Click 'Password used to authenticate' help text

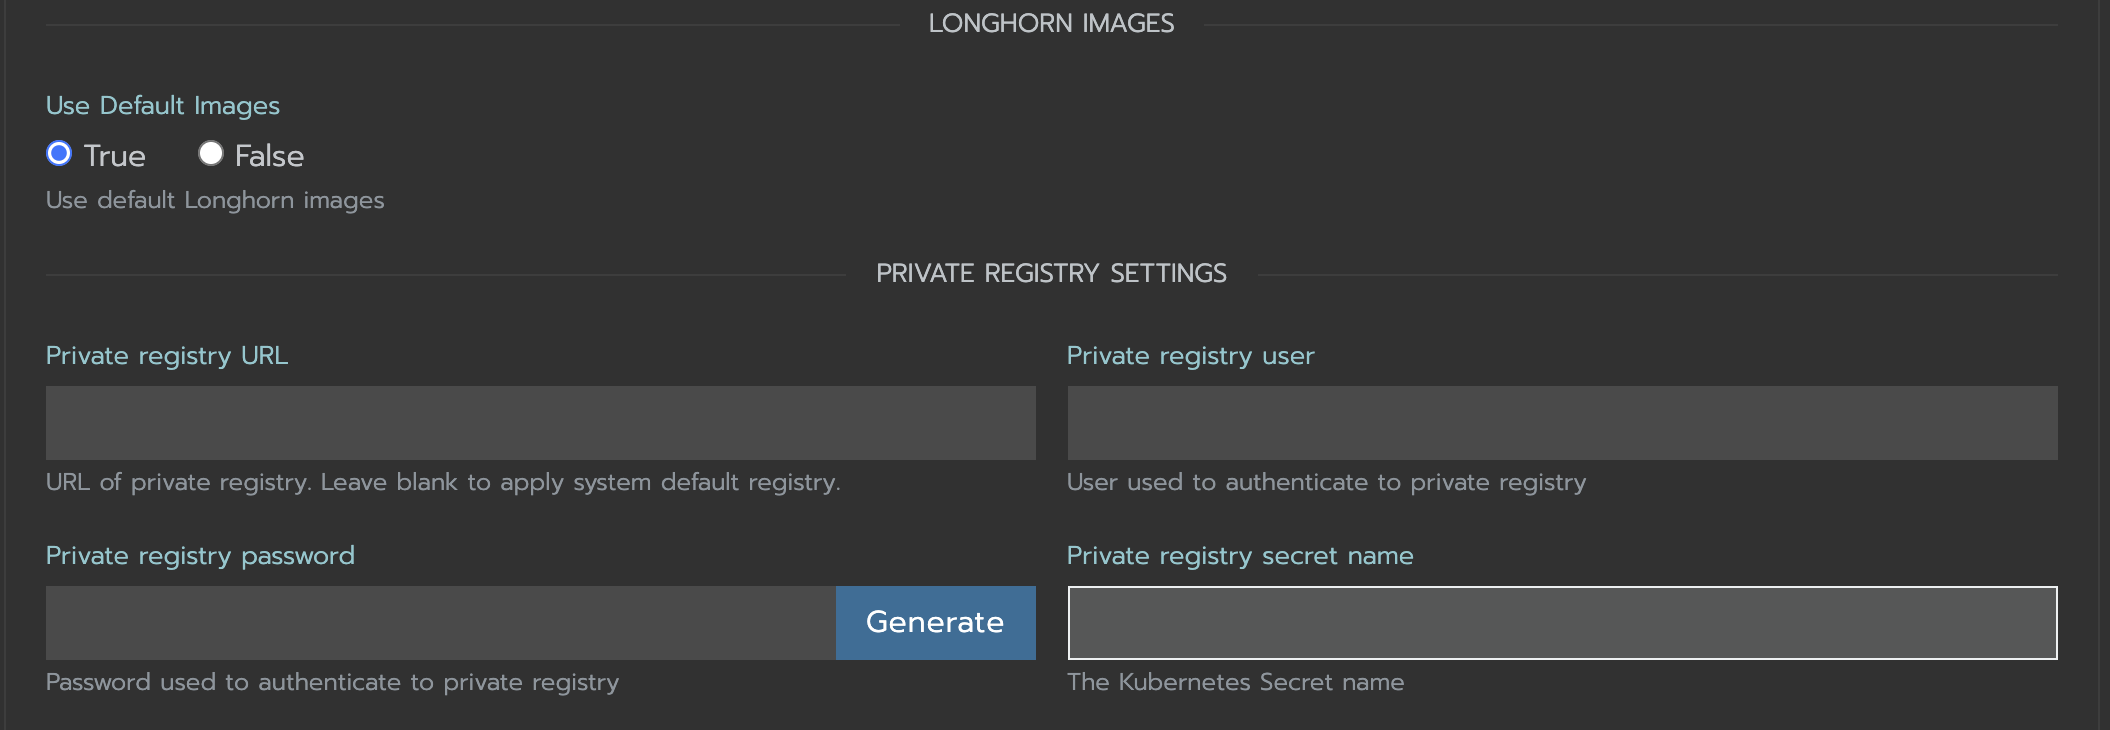coord(332,683)
